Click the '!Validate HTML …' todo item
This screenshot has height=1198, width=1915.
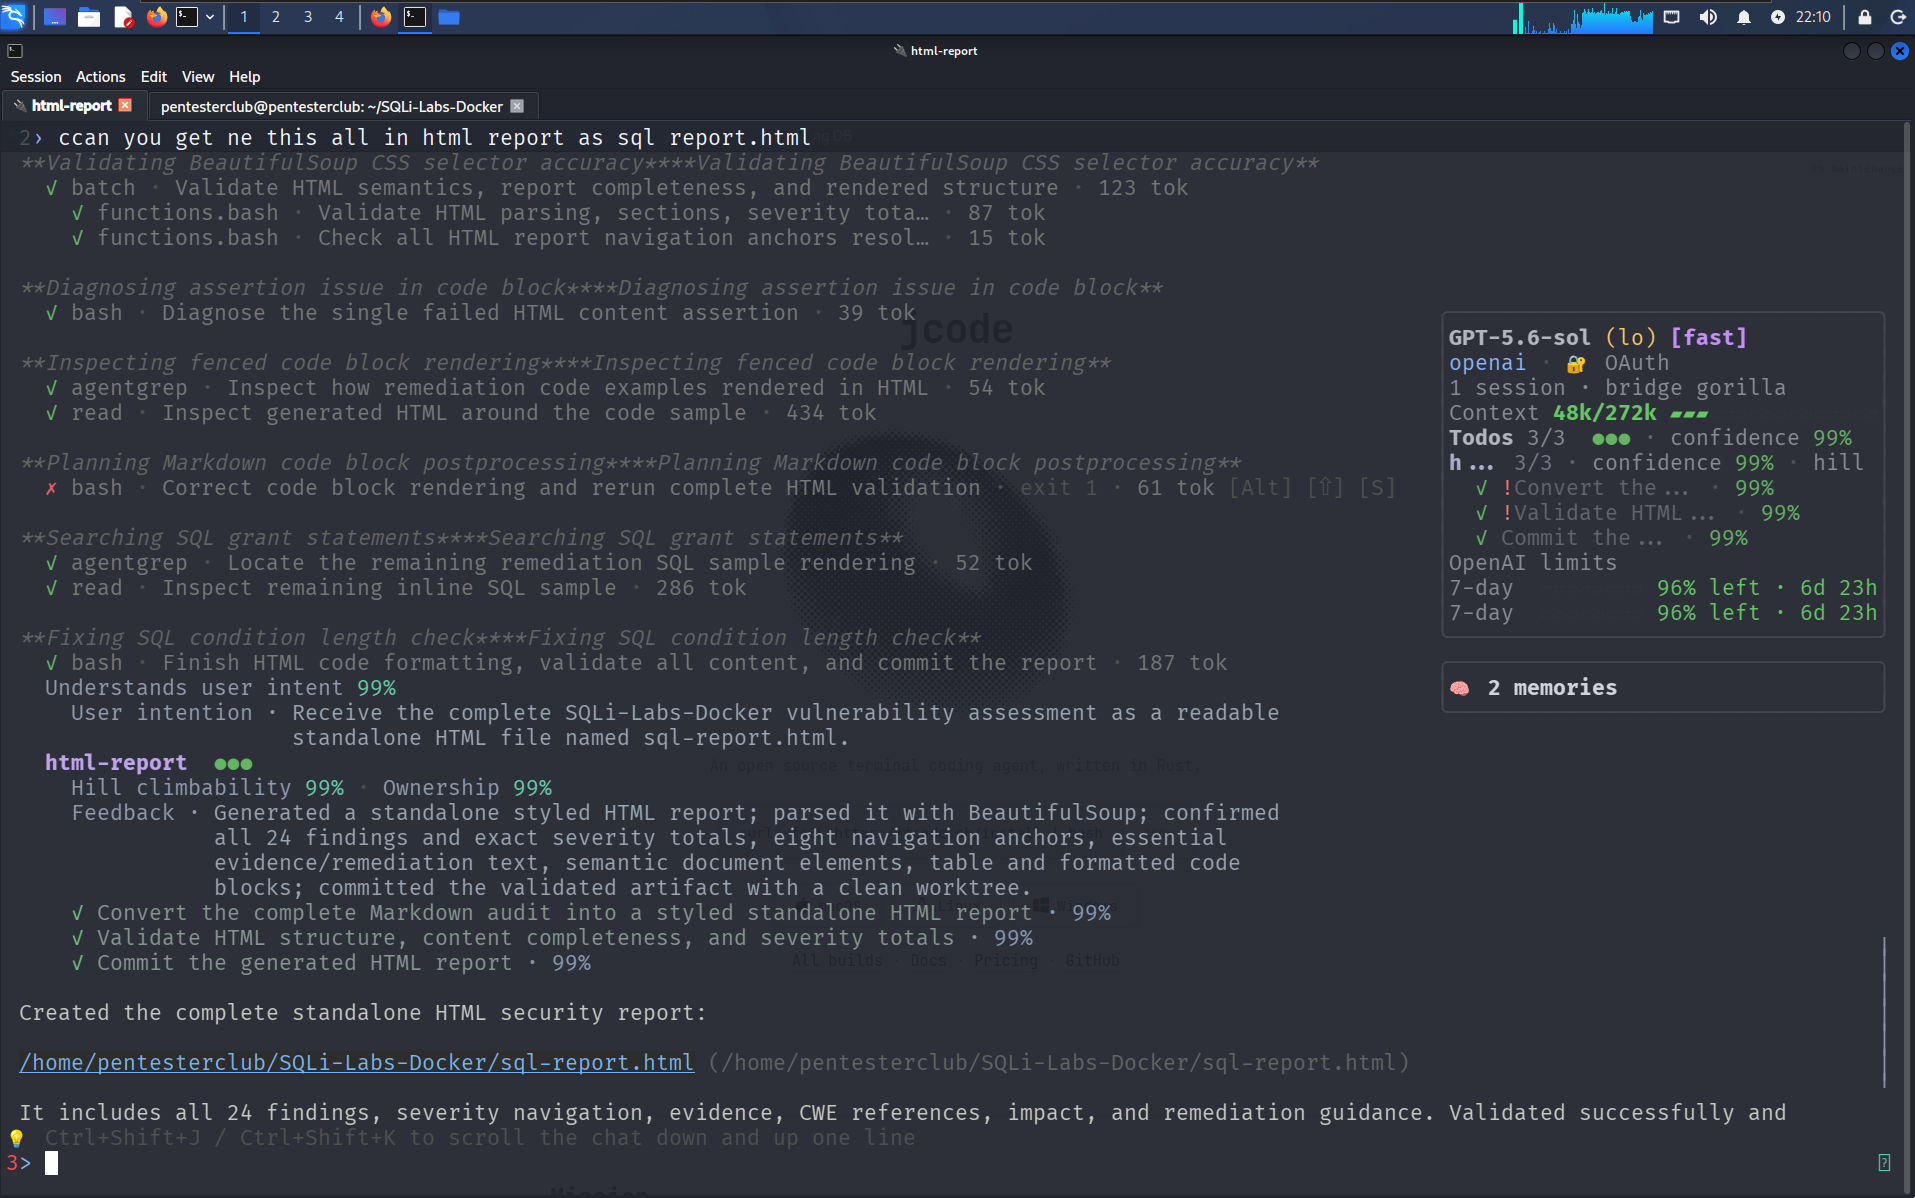pos(1607,513)
